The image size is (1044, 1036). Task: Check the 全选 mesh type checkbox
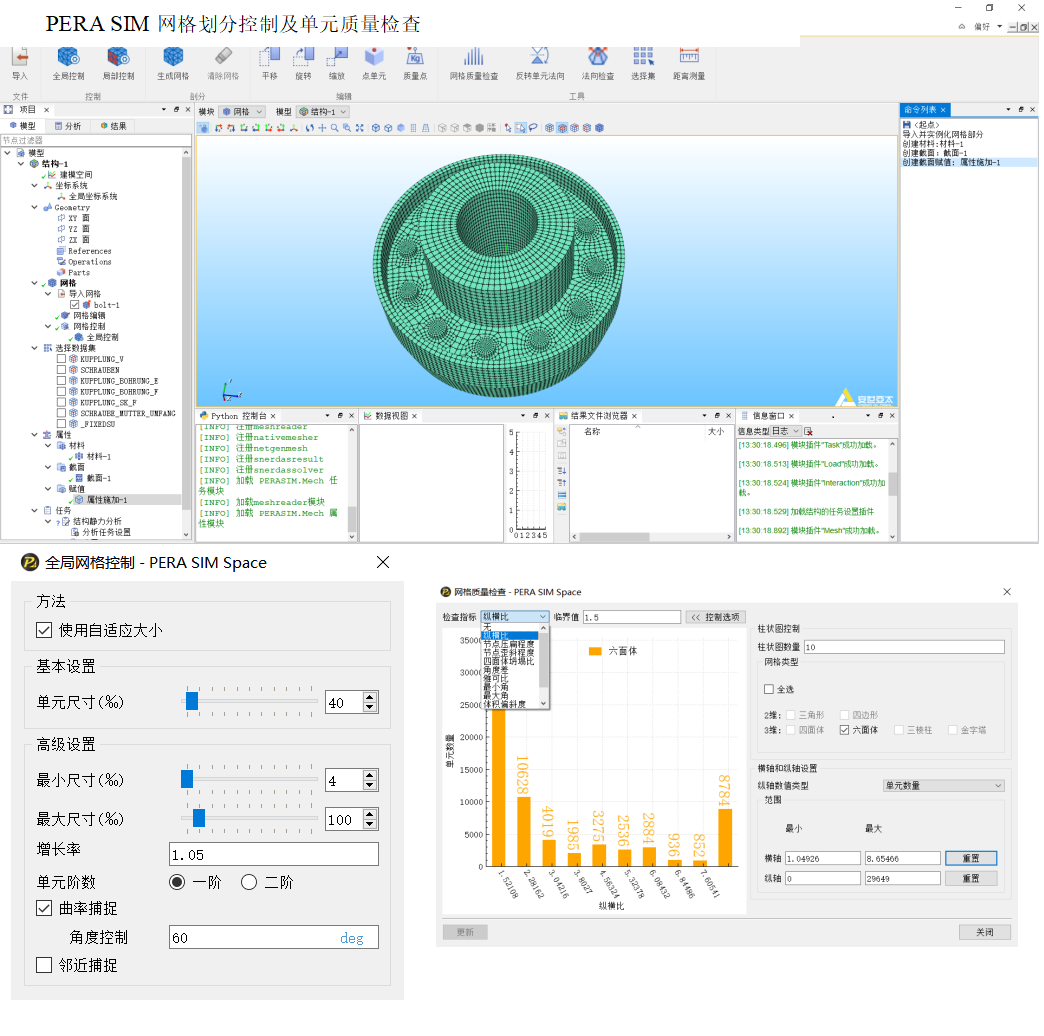point(769,689)
